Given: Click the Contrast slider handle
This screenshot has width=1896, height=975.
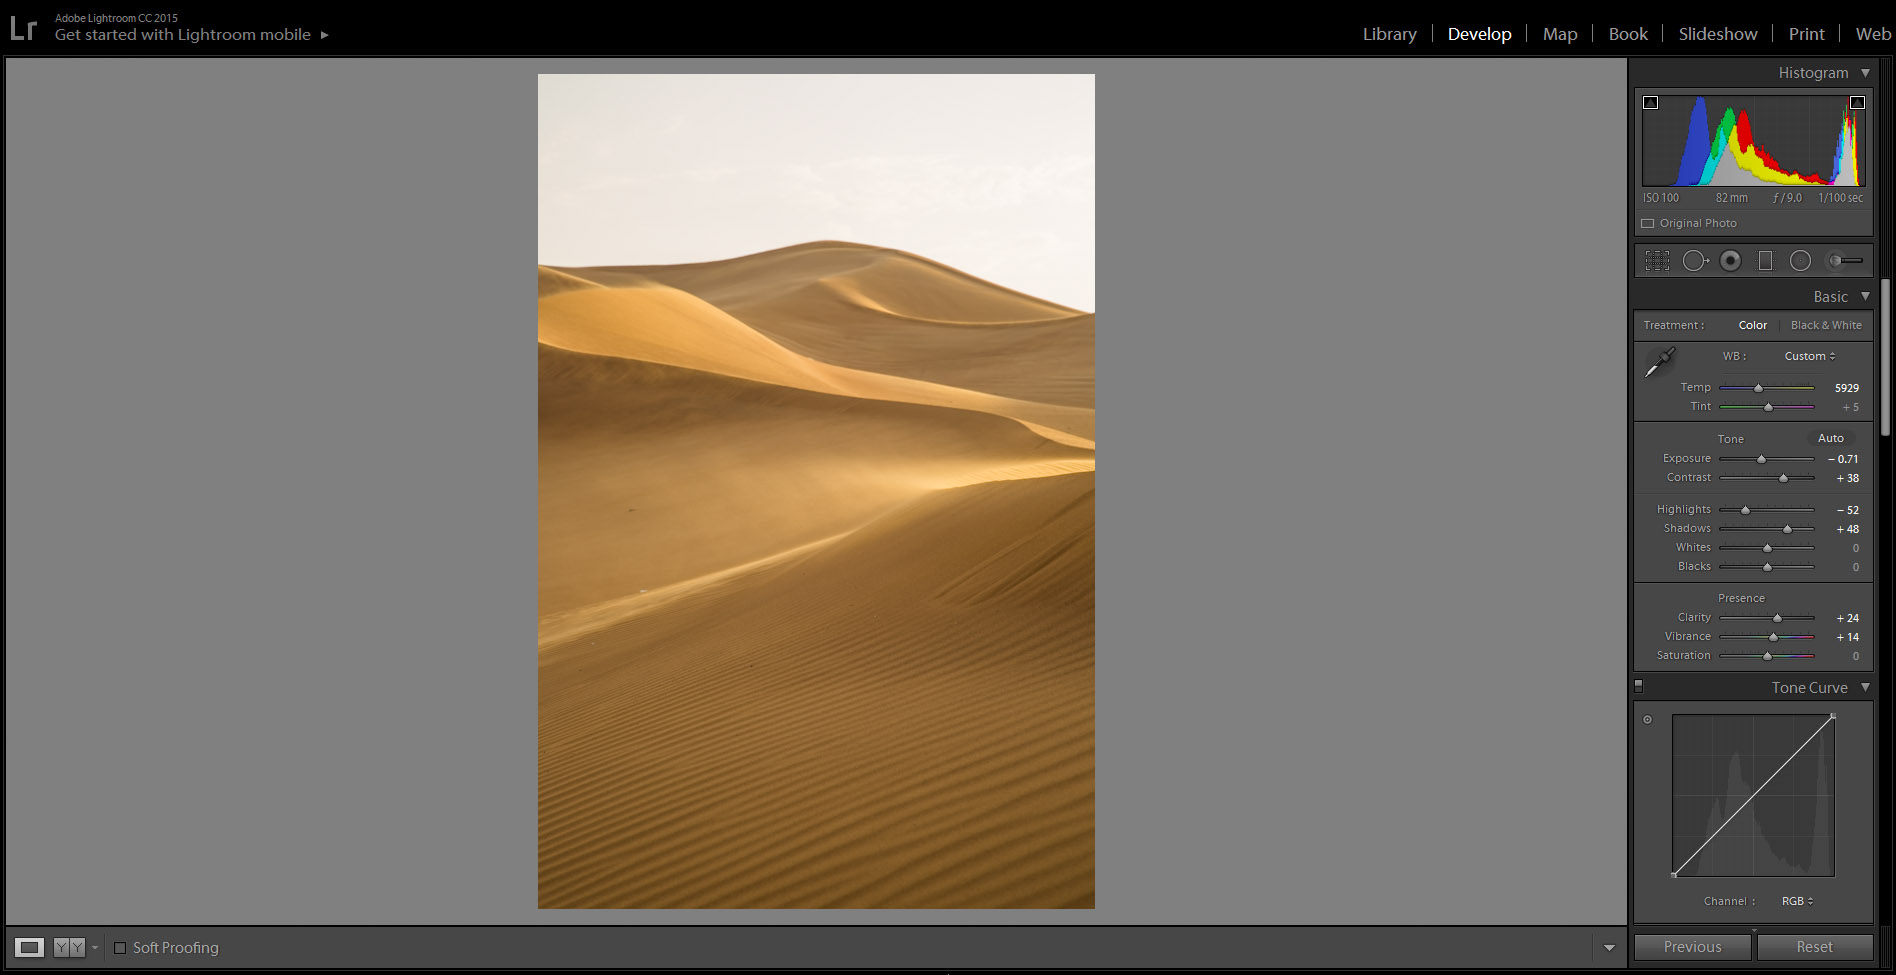Looking at the screenshot, I should click(1783, 478).
